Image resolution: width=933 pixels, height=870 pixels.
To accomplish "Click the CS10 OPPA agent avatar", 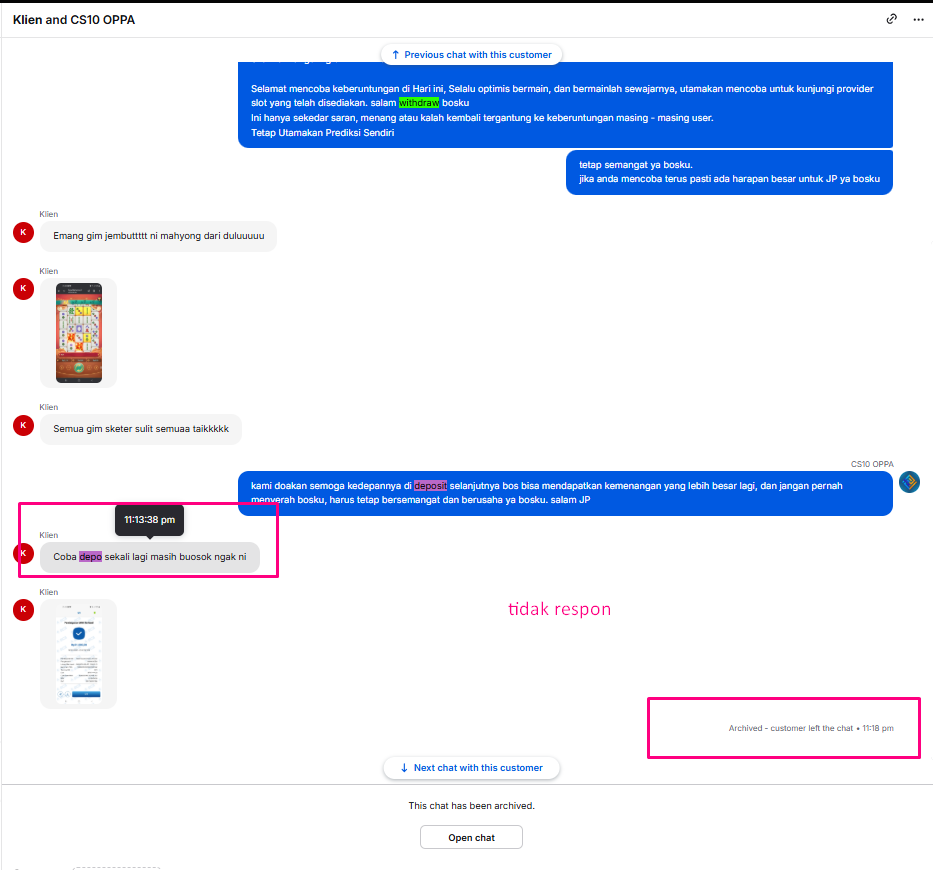I will [909, 482].
